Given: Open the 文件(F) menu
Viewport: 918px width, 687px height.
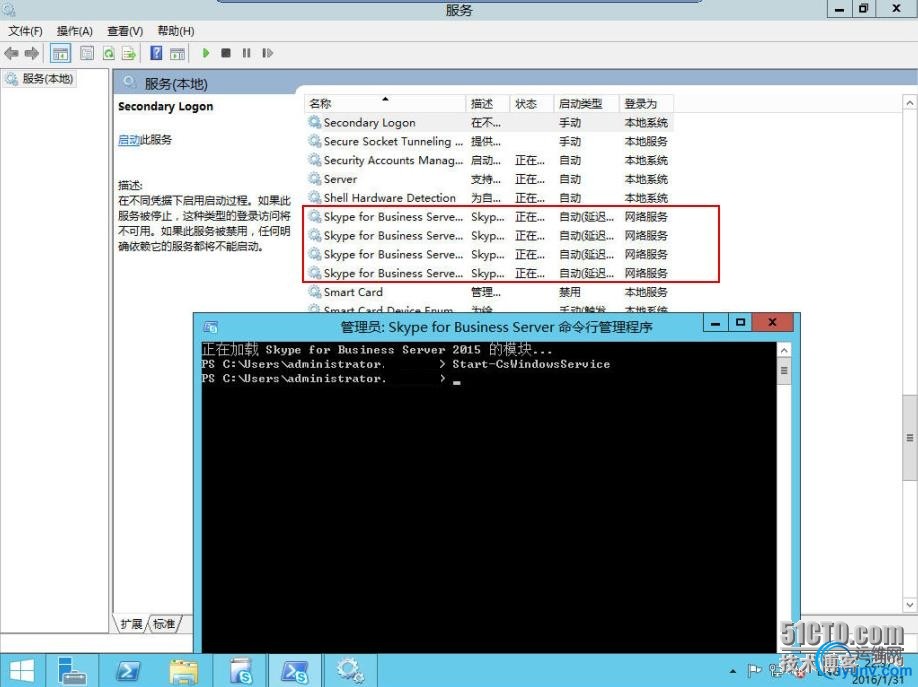Looking at the screenshot, I should (25, 31).
